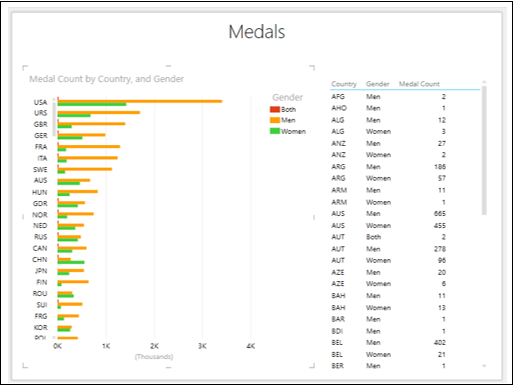Click the table scrollbar up arrow

pyautogui.click(x=484, y=82)
